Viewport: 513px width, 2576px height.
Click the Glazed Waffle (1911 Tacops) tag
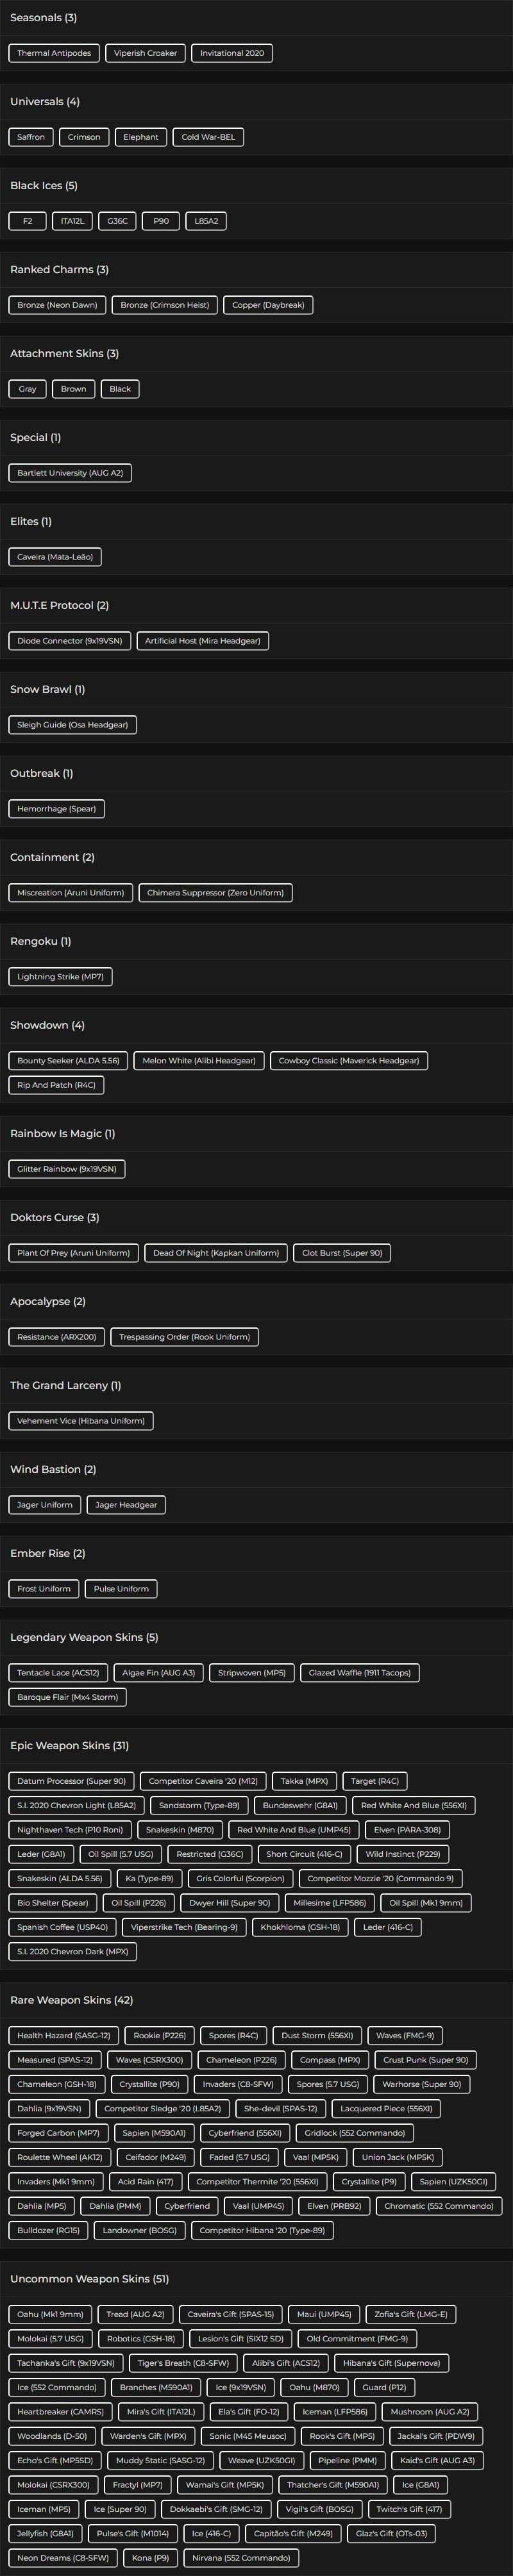point(359,1673)
